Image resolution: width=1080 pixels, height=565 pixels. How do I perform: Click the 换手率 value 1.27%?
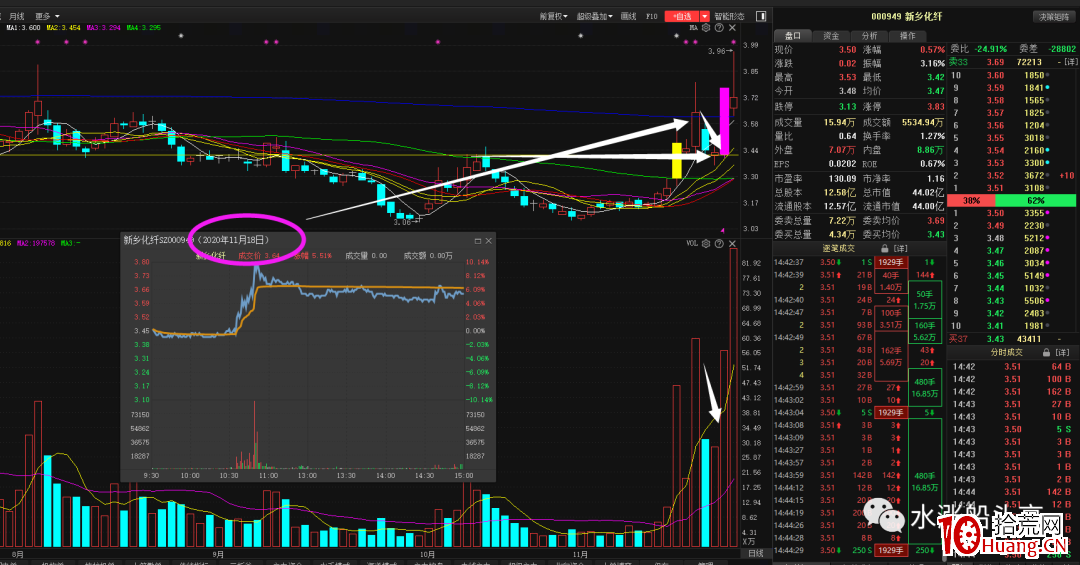(932, 136)
